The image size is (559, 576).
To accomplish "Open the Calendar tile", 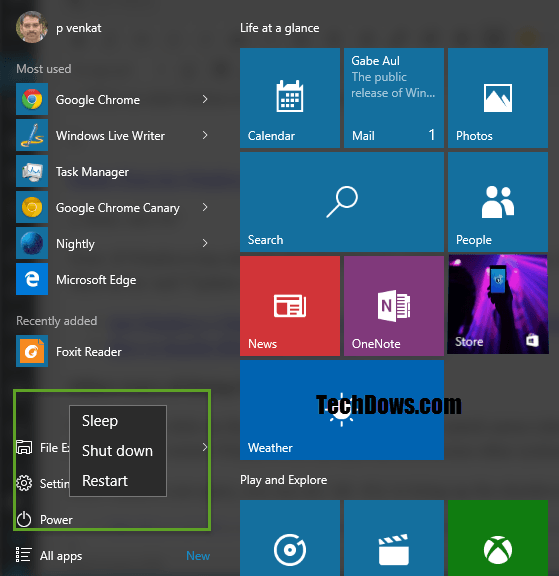I will point(290,98).
